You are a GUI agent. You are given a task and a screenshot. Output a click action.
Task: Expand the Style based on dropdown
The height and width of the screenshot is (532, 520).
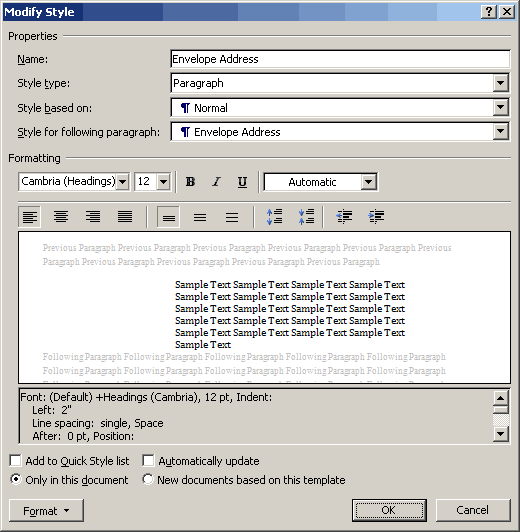coord(500,108)
